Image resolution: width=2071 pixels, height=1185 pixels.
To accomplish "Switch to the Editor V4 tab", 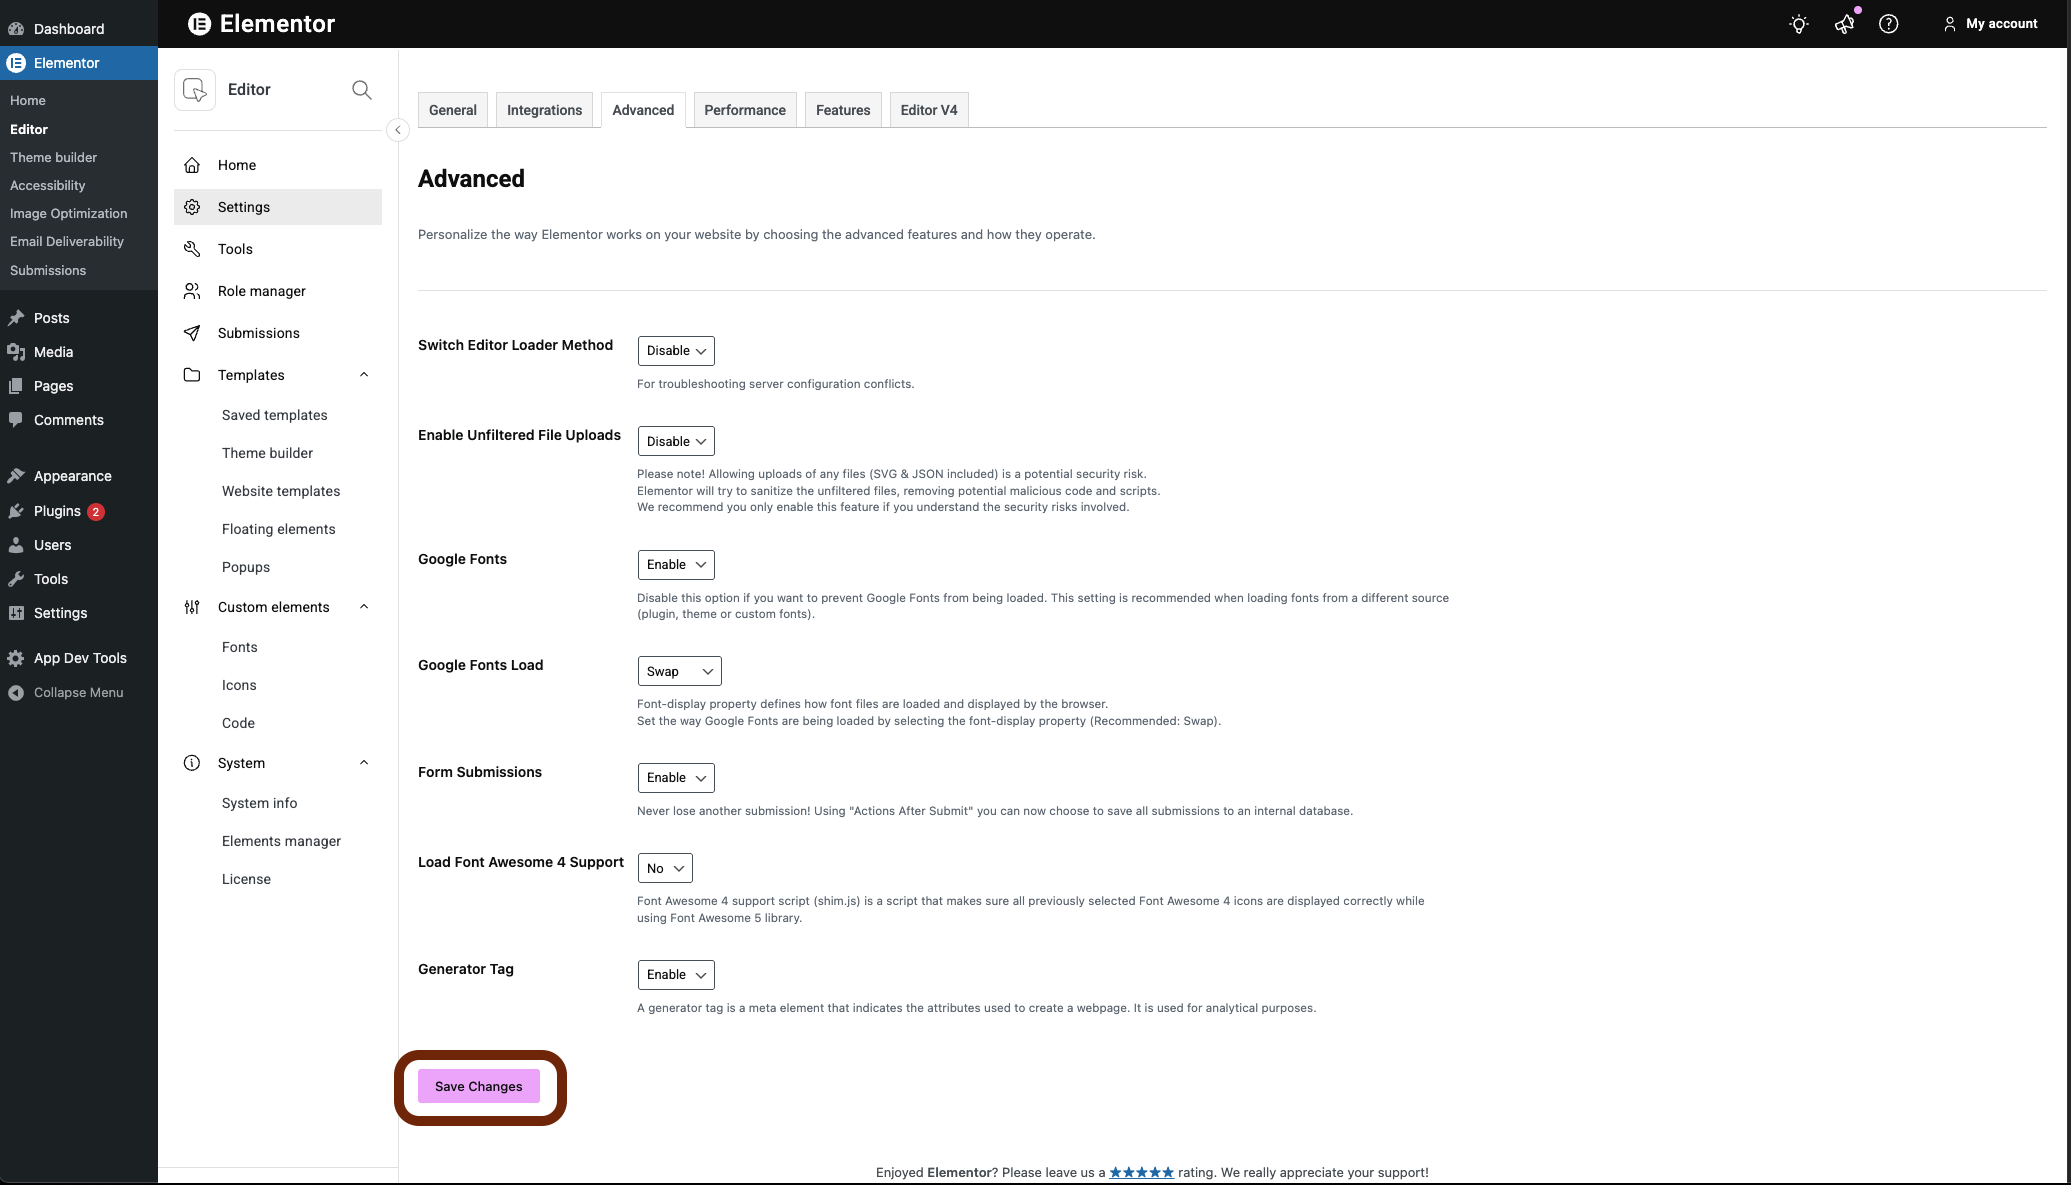I will click(928, 110).
